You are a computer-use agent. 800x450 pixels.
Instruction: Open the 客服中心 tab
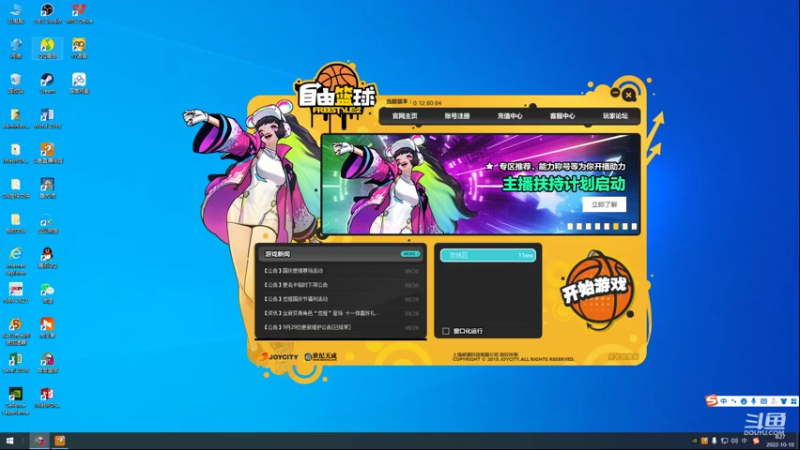click(562, 116)
